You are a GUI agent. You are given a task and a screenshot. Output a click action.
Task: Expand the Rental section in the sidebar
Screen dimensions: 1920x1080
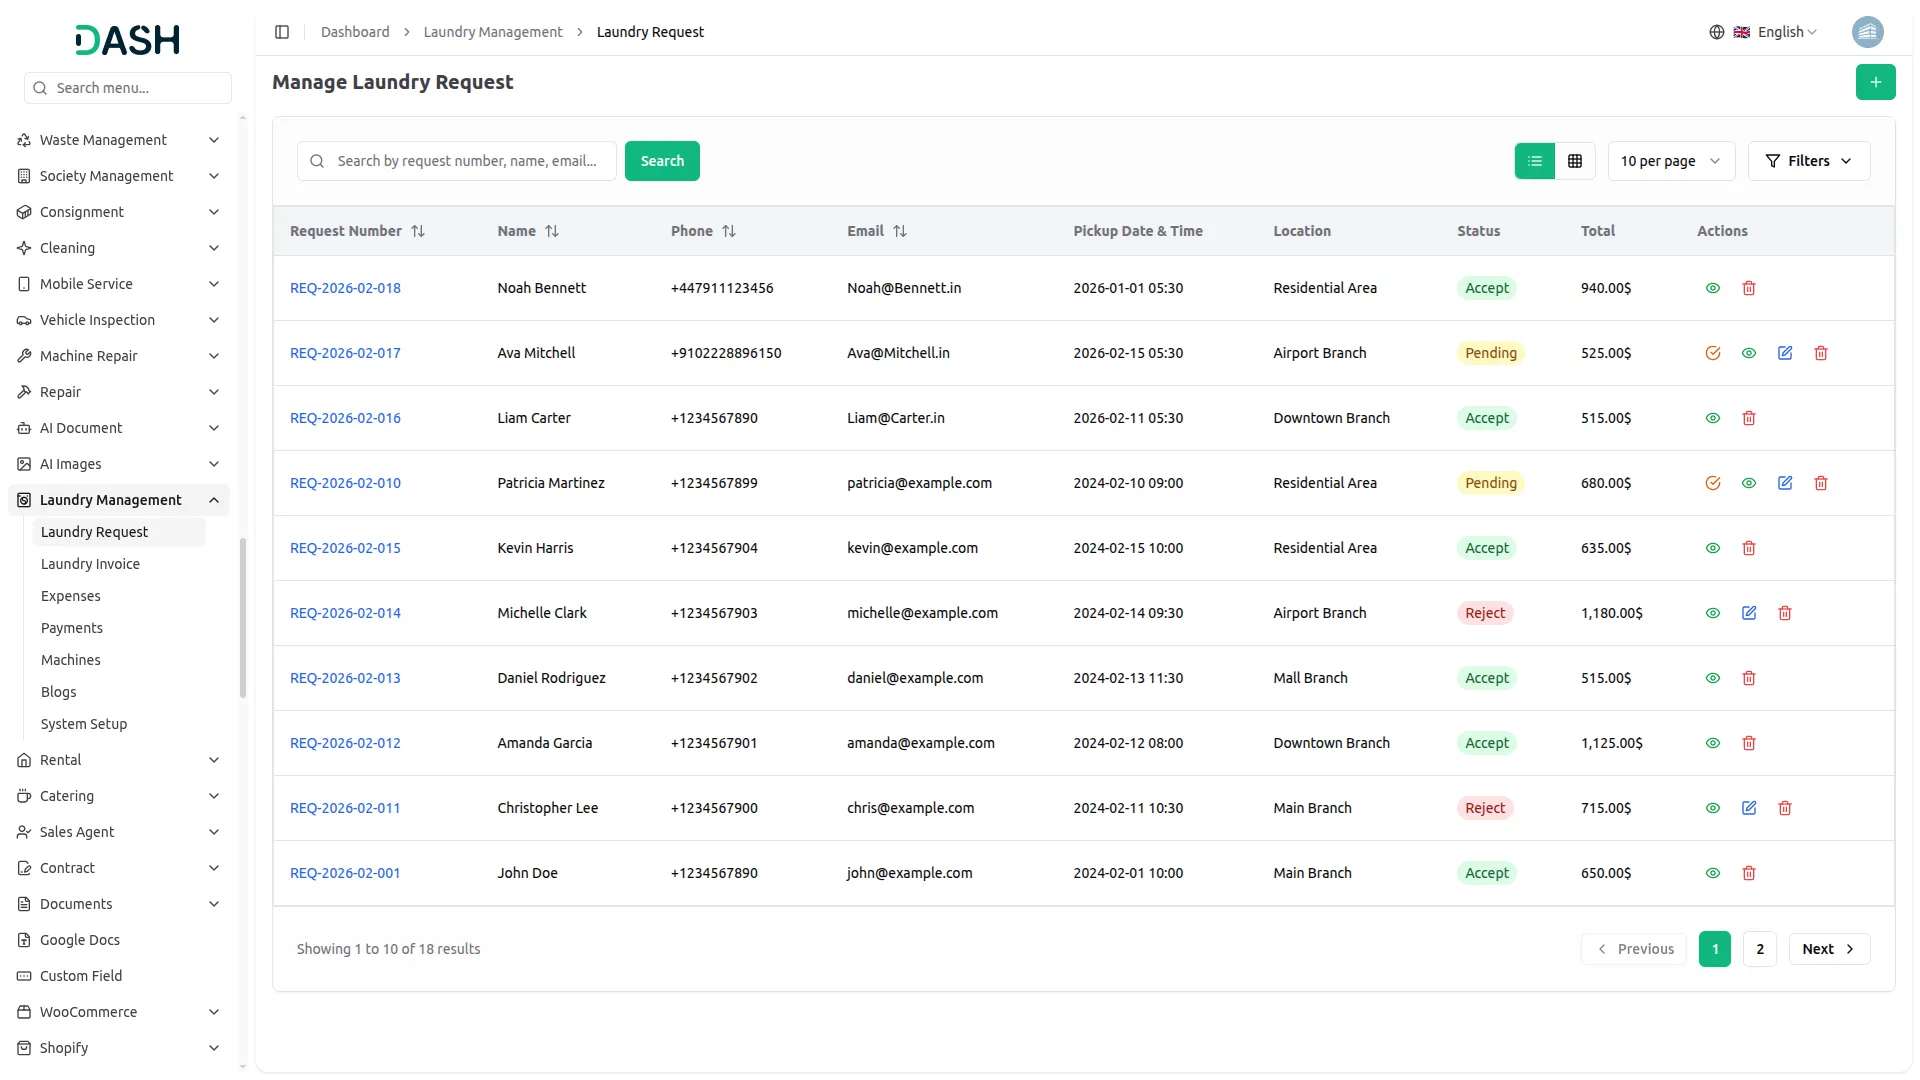click(x=118, y=760)
